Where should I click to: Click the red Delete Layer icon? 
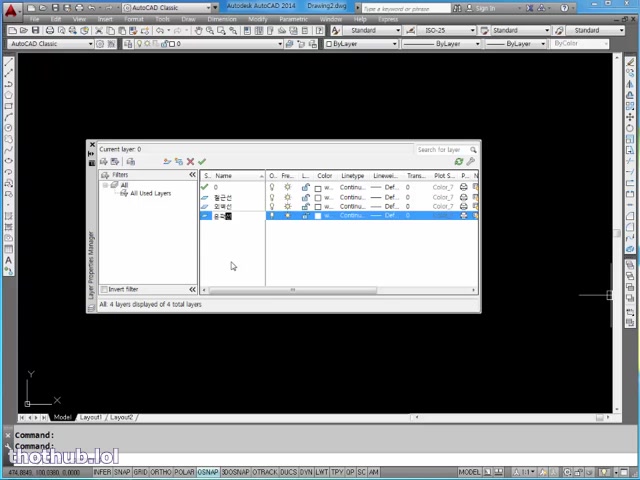click(x=190, y=162)
